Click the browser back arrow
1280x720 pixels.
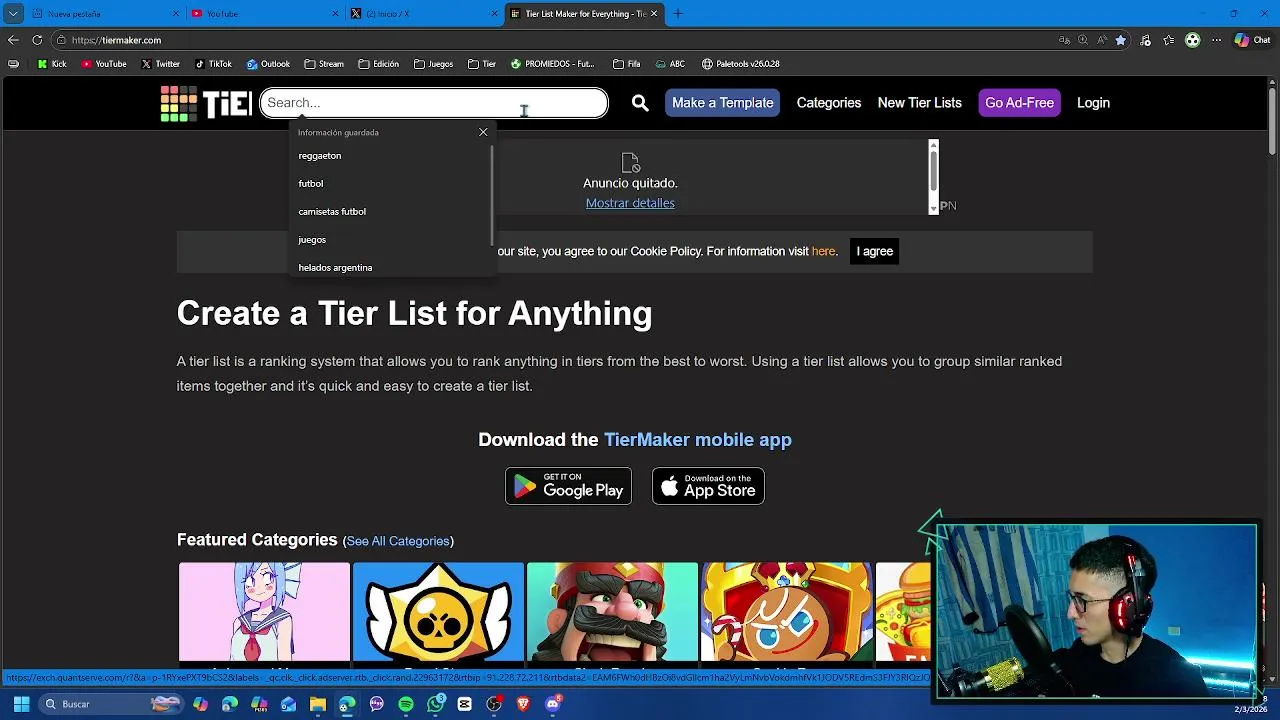(x=13, y=40)
